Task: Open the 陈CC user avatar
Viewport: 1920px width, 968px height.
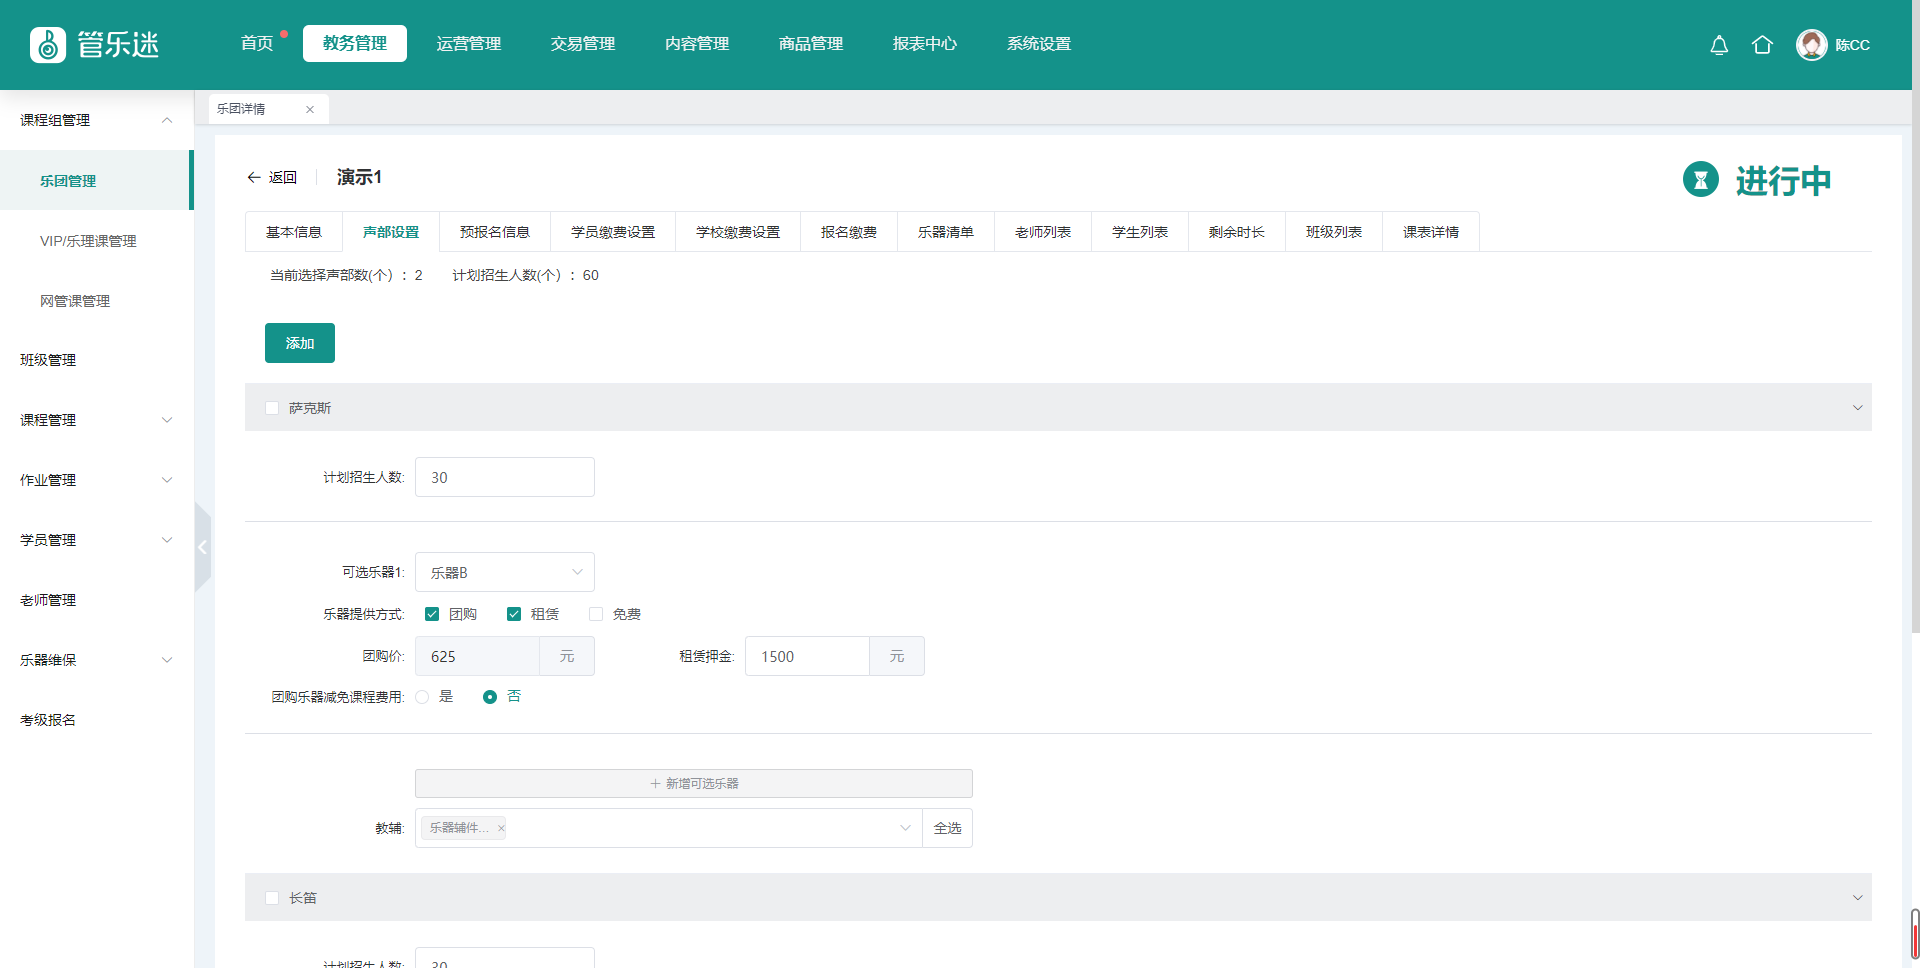Action: coord(1811,45)
